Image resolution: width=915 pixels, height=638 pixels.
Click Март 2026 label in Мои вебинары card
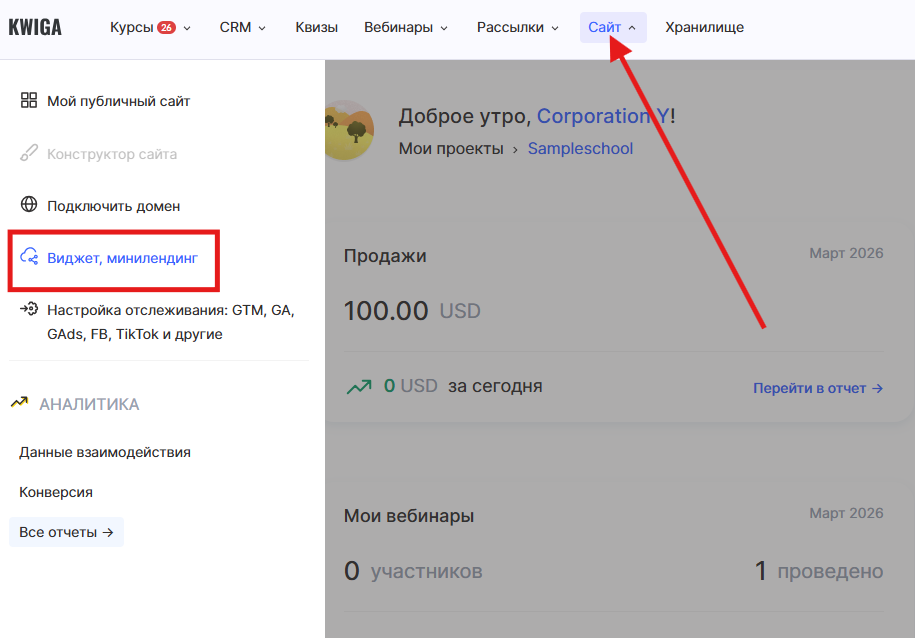[846, 513]
